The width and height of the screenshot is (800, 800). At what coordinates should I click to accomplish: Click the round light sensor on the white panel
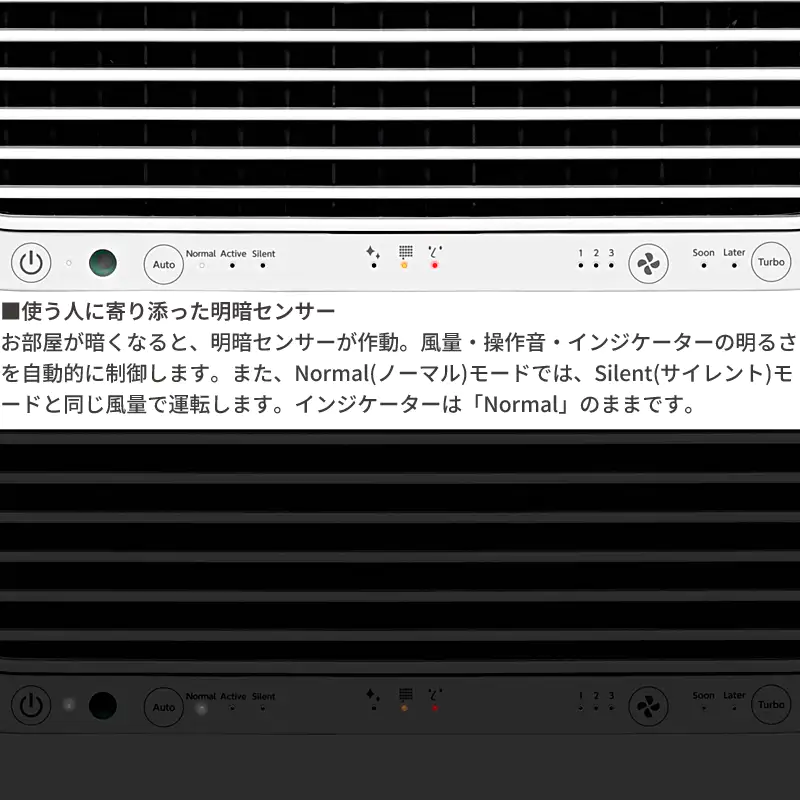click(102, 263)
